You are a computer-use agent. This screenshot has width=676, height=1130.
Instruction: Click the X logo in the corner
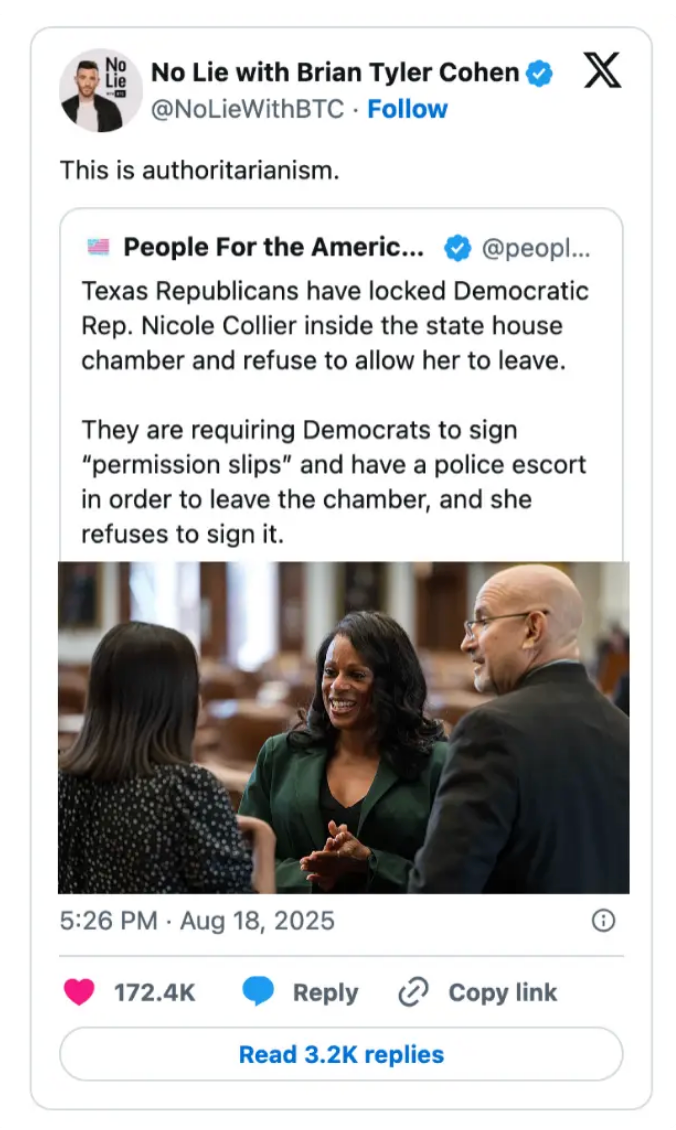604,70
